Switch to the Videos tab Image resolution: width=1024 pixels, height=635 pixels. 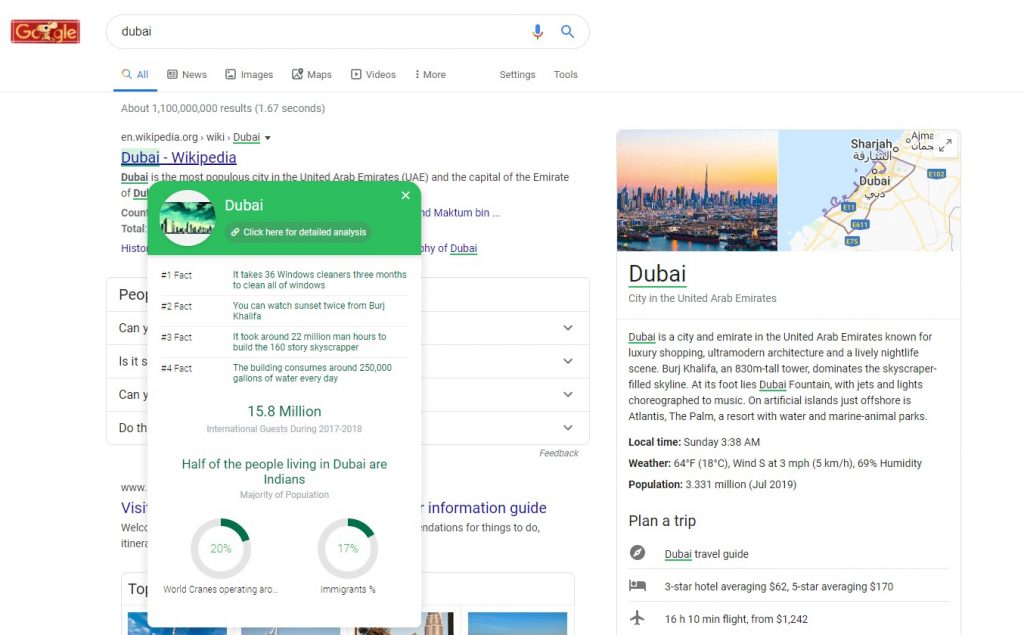point(374,74)
